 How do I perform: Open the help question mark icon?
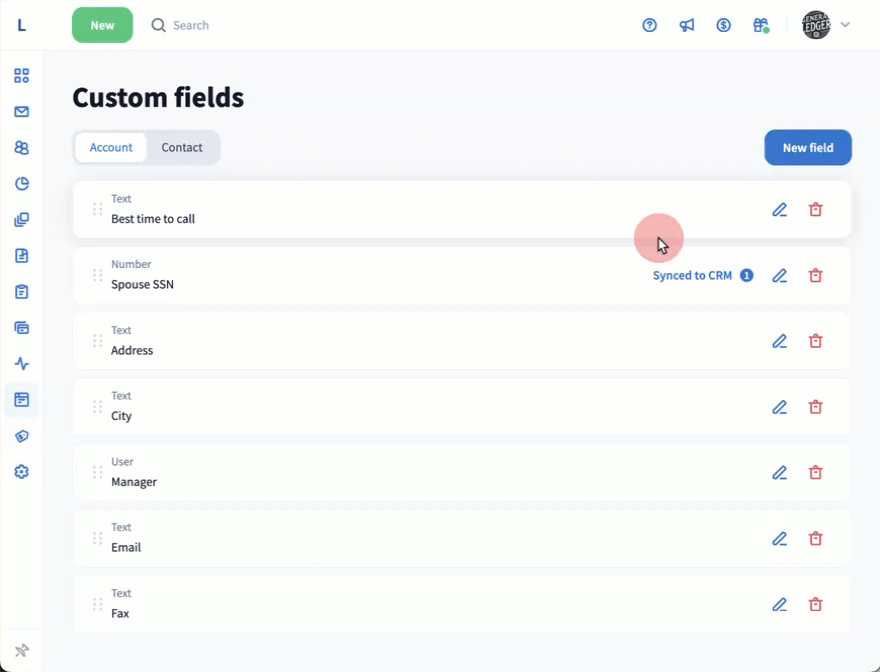(x=650, y=25)
